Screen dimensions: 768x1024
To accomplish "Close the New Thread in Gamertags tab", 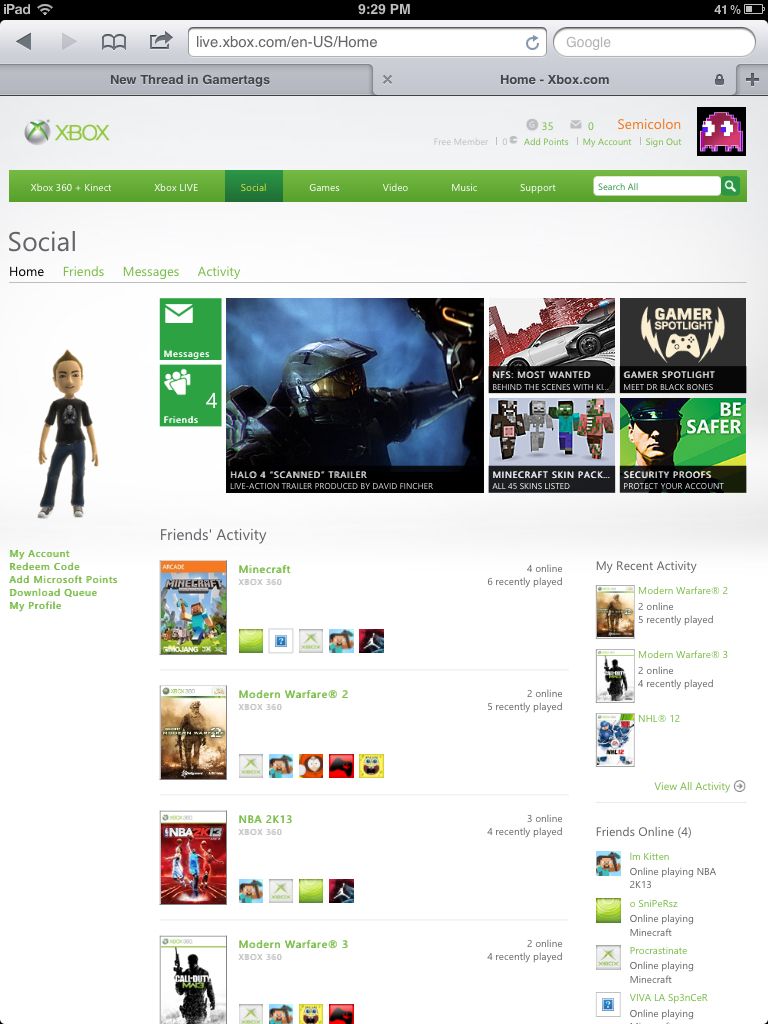I will [387, 79].
